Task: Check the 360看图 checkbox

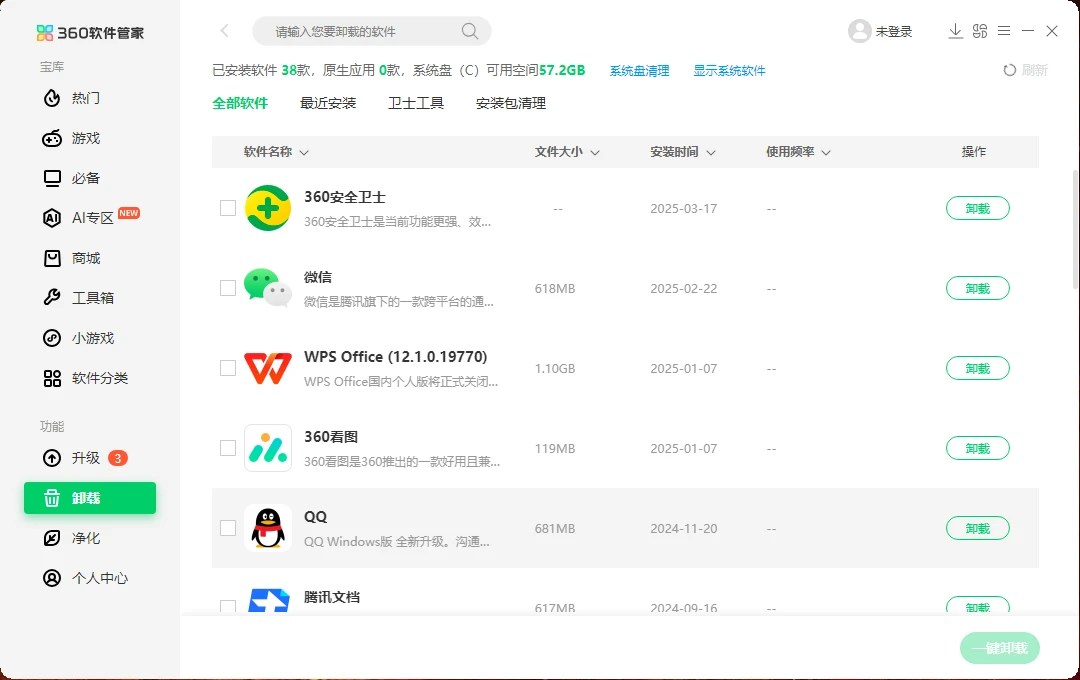Action: 228,448
